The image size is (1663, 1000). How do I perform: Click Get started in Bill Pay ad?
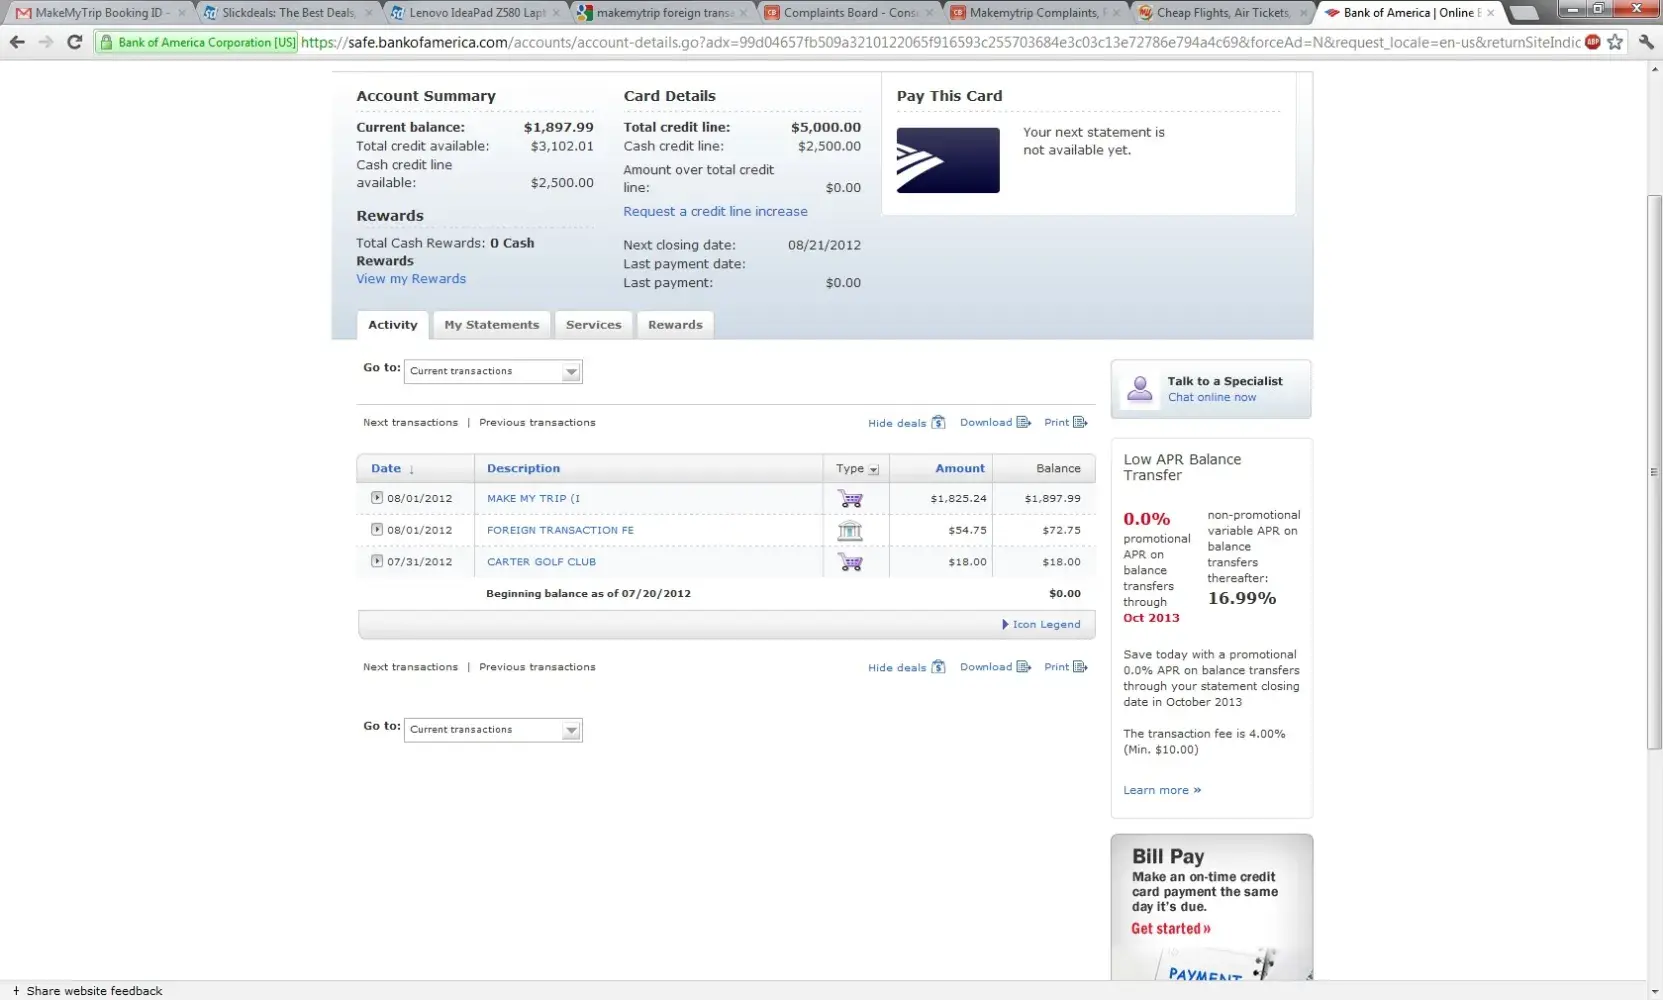[x=1171, y=929]
